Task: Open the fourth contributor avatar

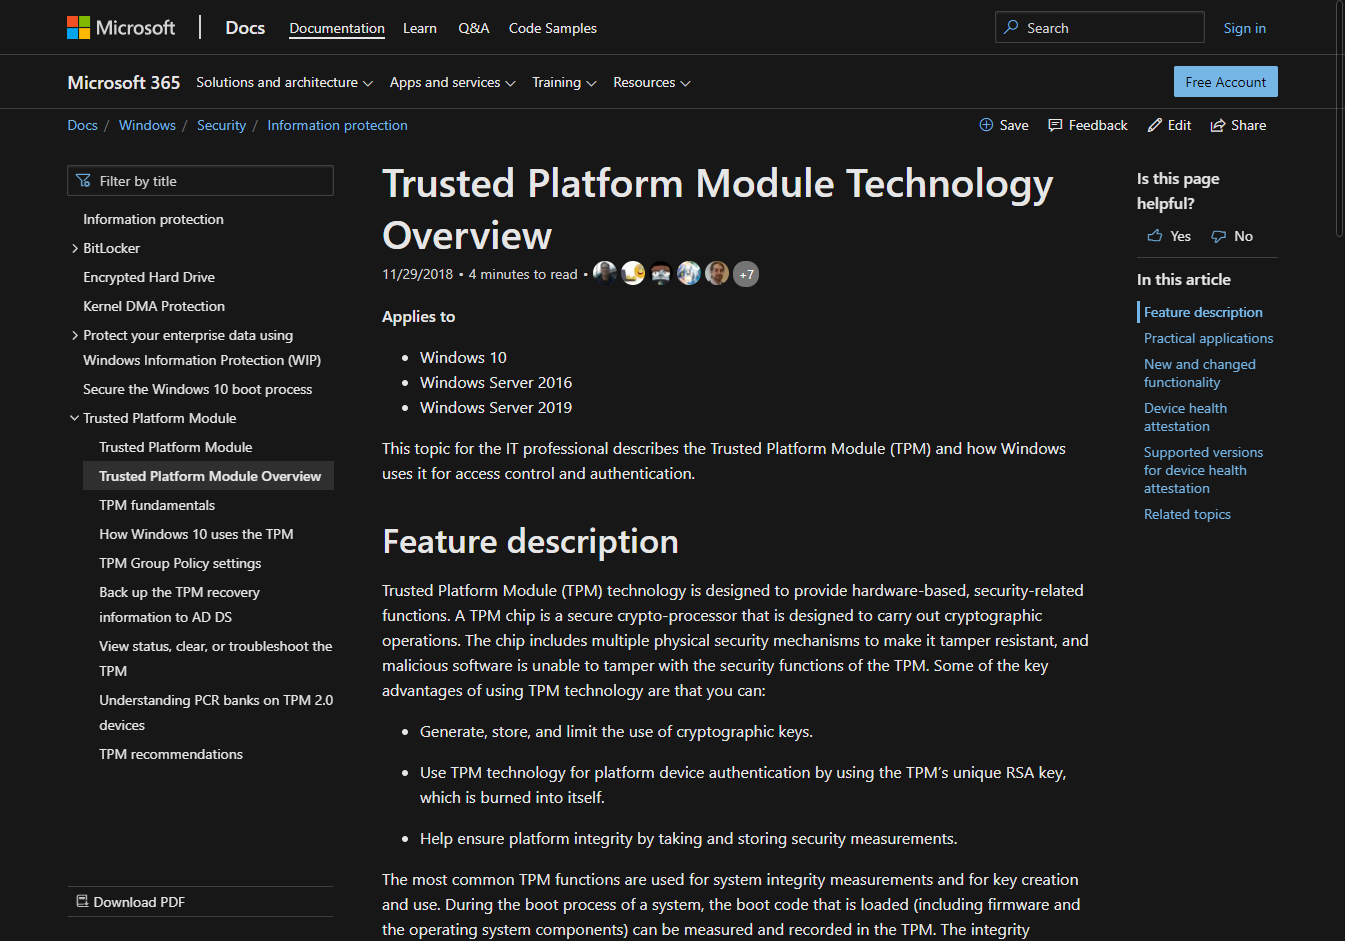Action: tap(689, 273)
